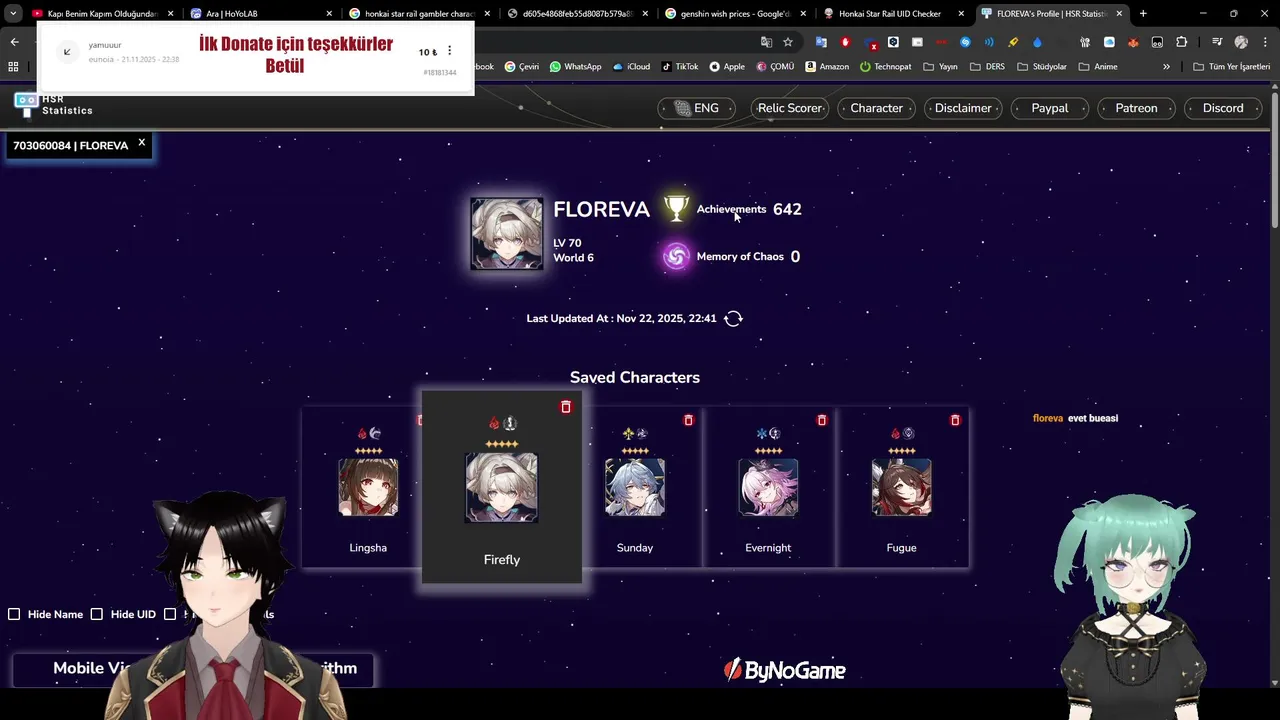Screen dimensions: 1280x720
Task: Bookmark this page with the star icon
Action: [x=788, y=42]
